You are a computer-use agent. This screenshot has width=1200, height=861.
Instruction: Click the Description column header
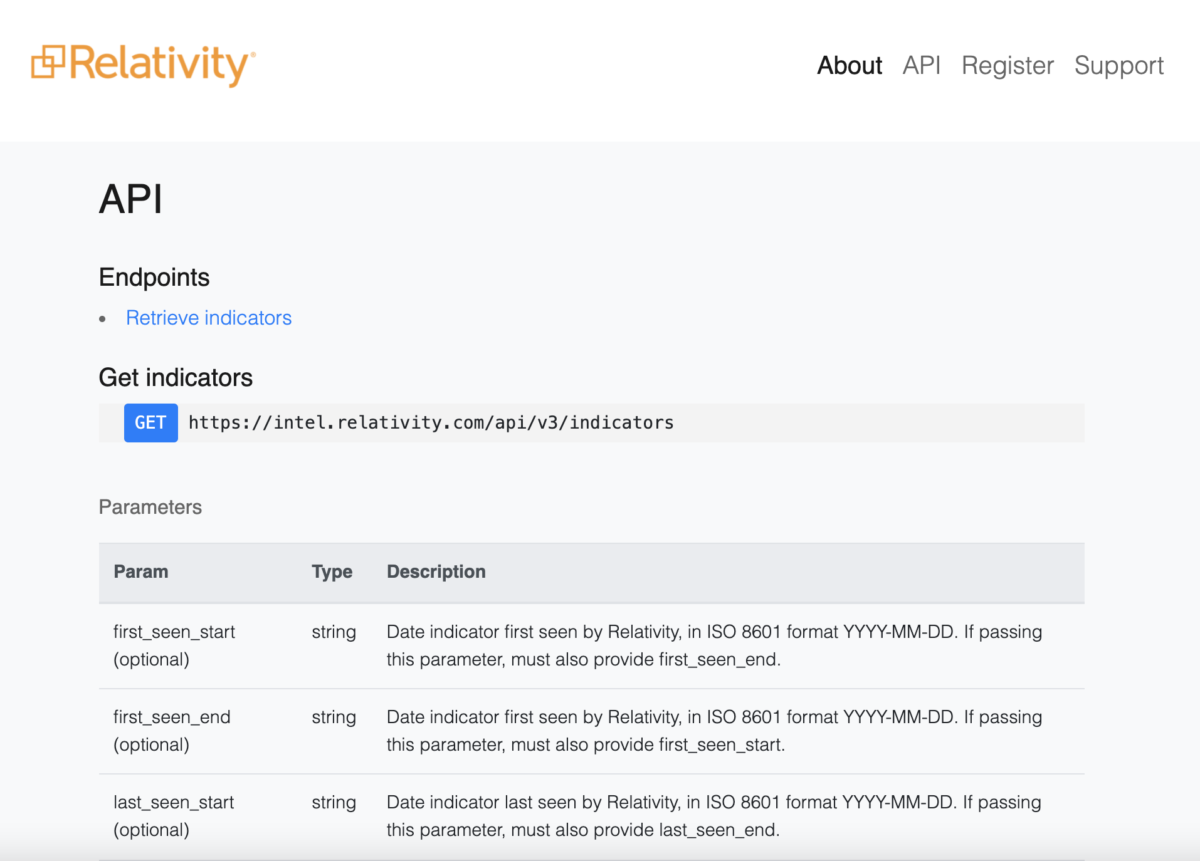[436, 572]
